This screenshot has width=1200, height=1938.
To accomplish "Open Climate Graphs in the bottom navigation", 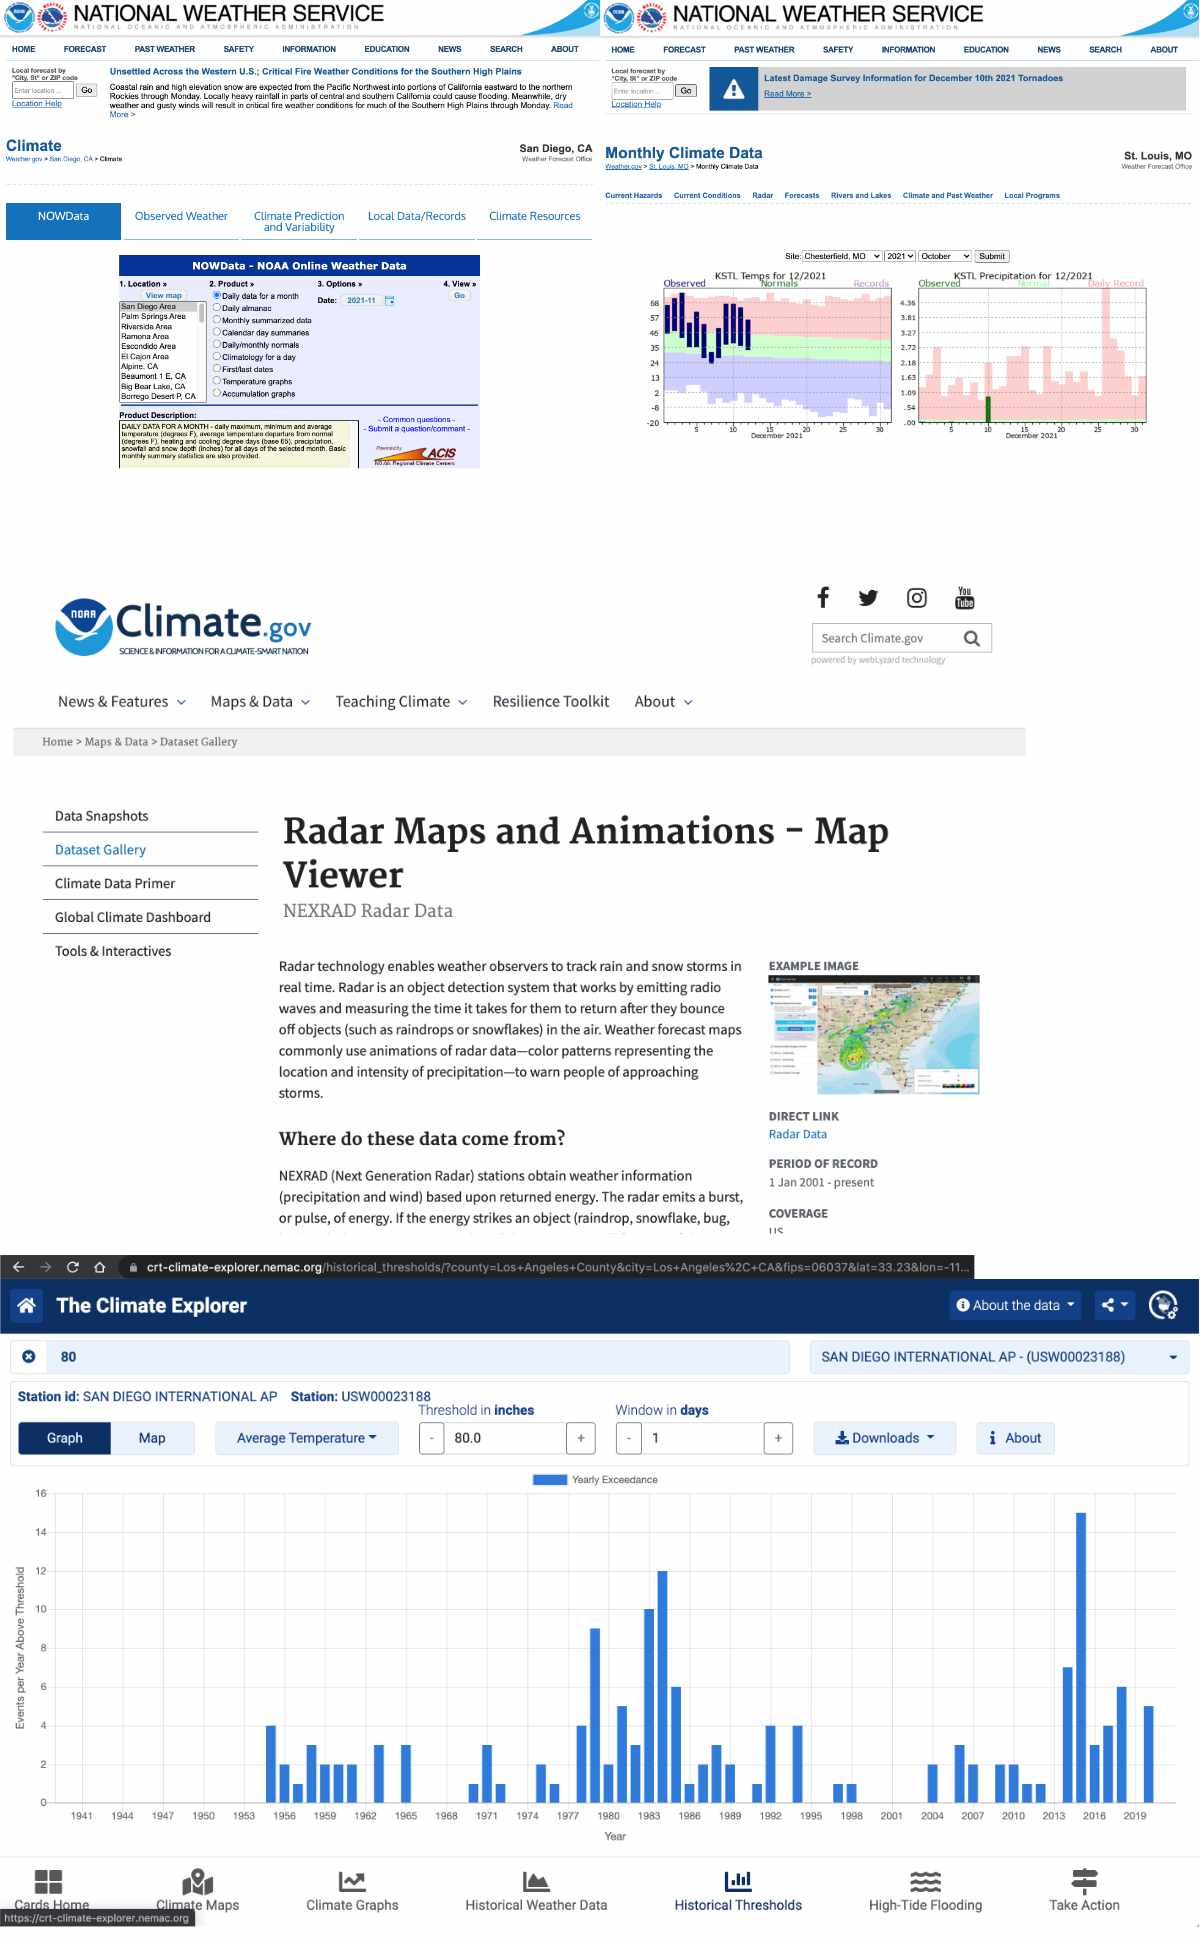I will pyautogui.click(x=352, y=1890).
